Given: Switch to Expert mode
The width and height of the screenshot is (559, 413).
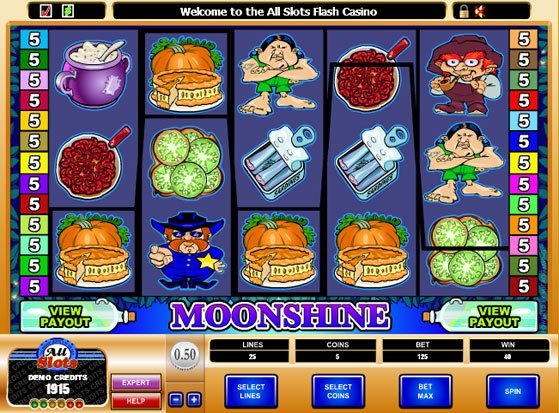Looking at the screenshot, I should coord(136,382).
